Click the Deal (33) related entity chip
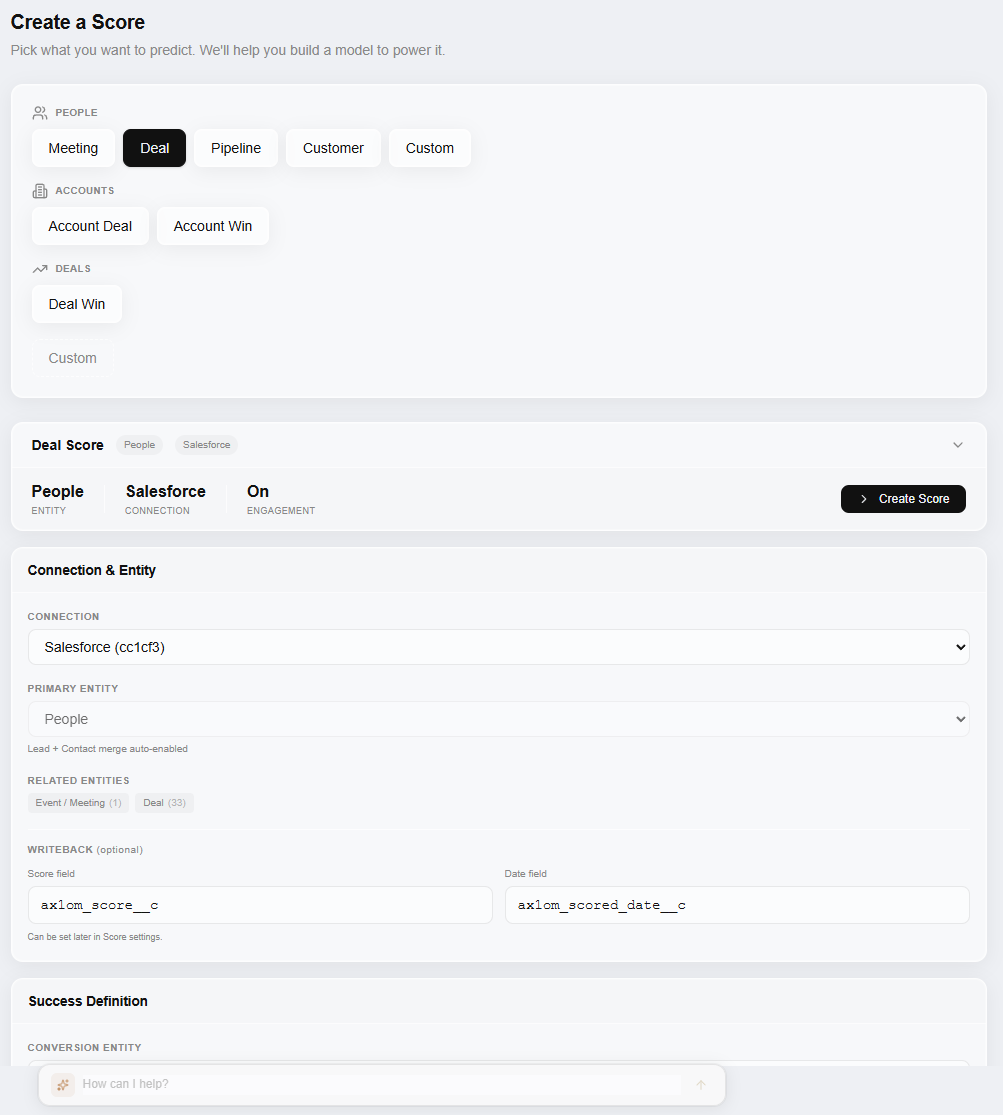 point(164,802)
